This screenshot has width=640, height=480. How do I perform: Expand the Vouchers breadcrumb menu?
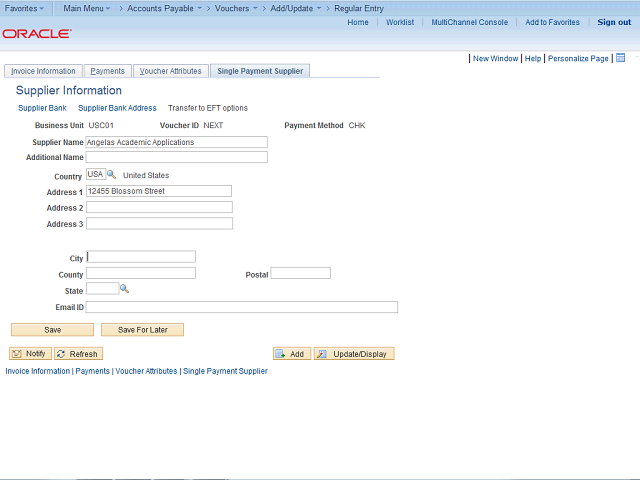point(236,8)
